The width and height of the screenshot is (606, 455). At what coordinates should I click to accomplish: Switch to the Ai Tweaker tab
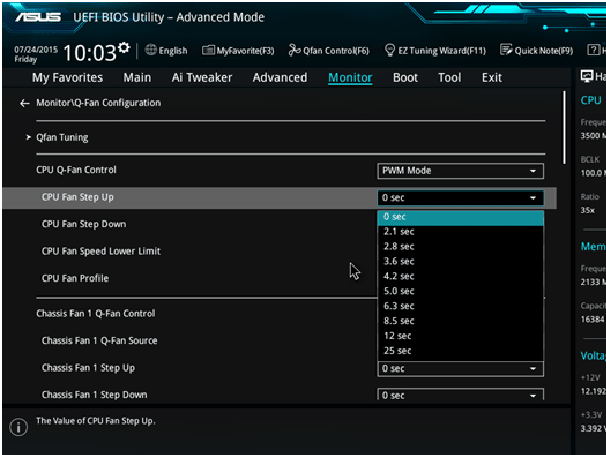202,78
